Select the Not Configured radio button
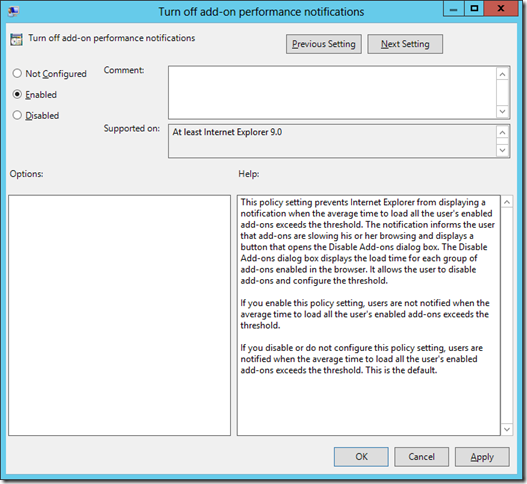The width and height of the screenshot is (527, 484). pyautogui.click(x=17, y=74)
